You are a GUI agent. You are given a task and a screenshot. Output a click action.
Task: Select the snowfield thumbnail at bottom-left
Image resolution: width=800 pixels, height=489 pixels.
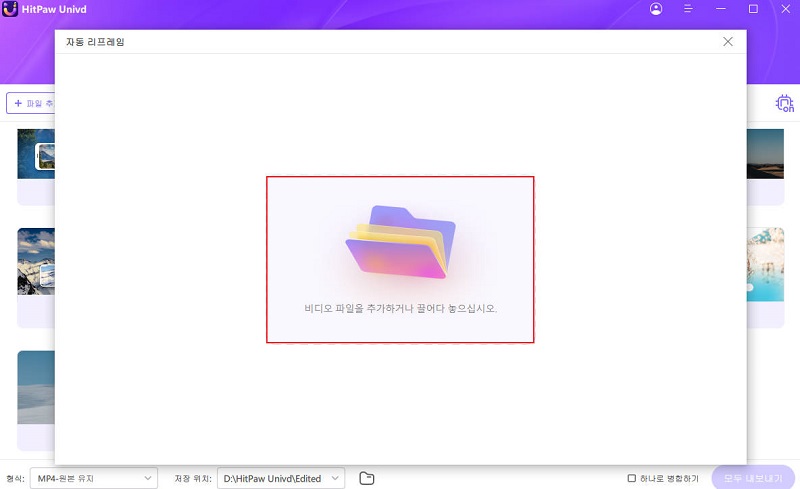click(36, 387)
